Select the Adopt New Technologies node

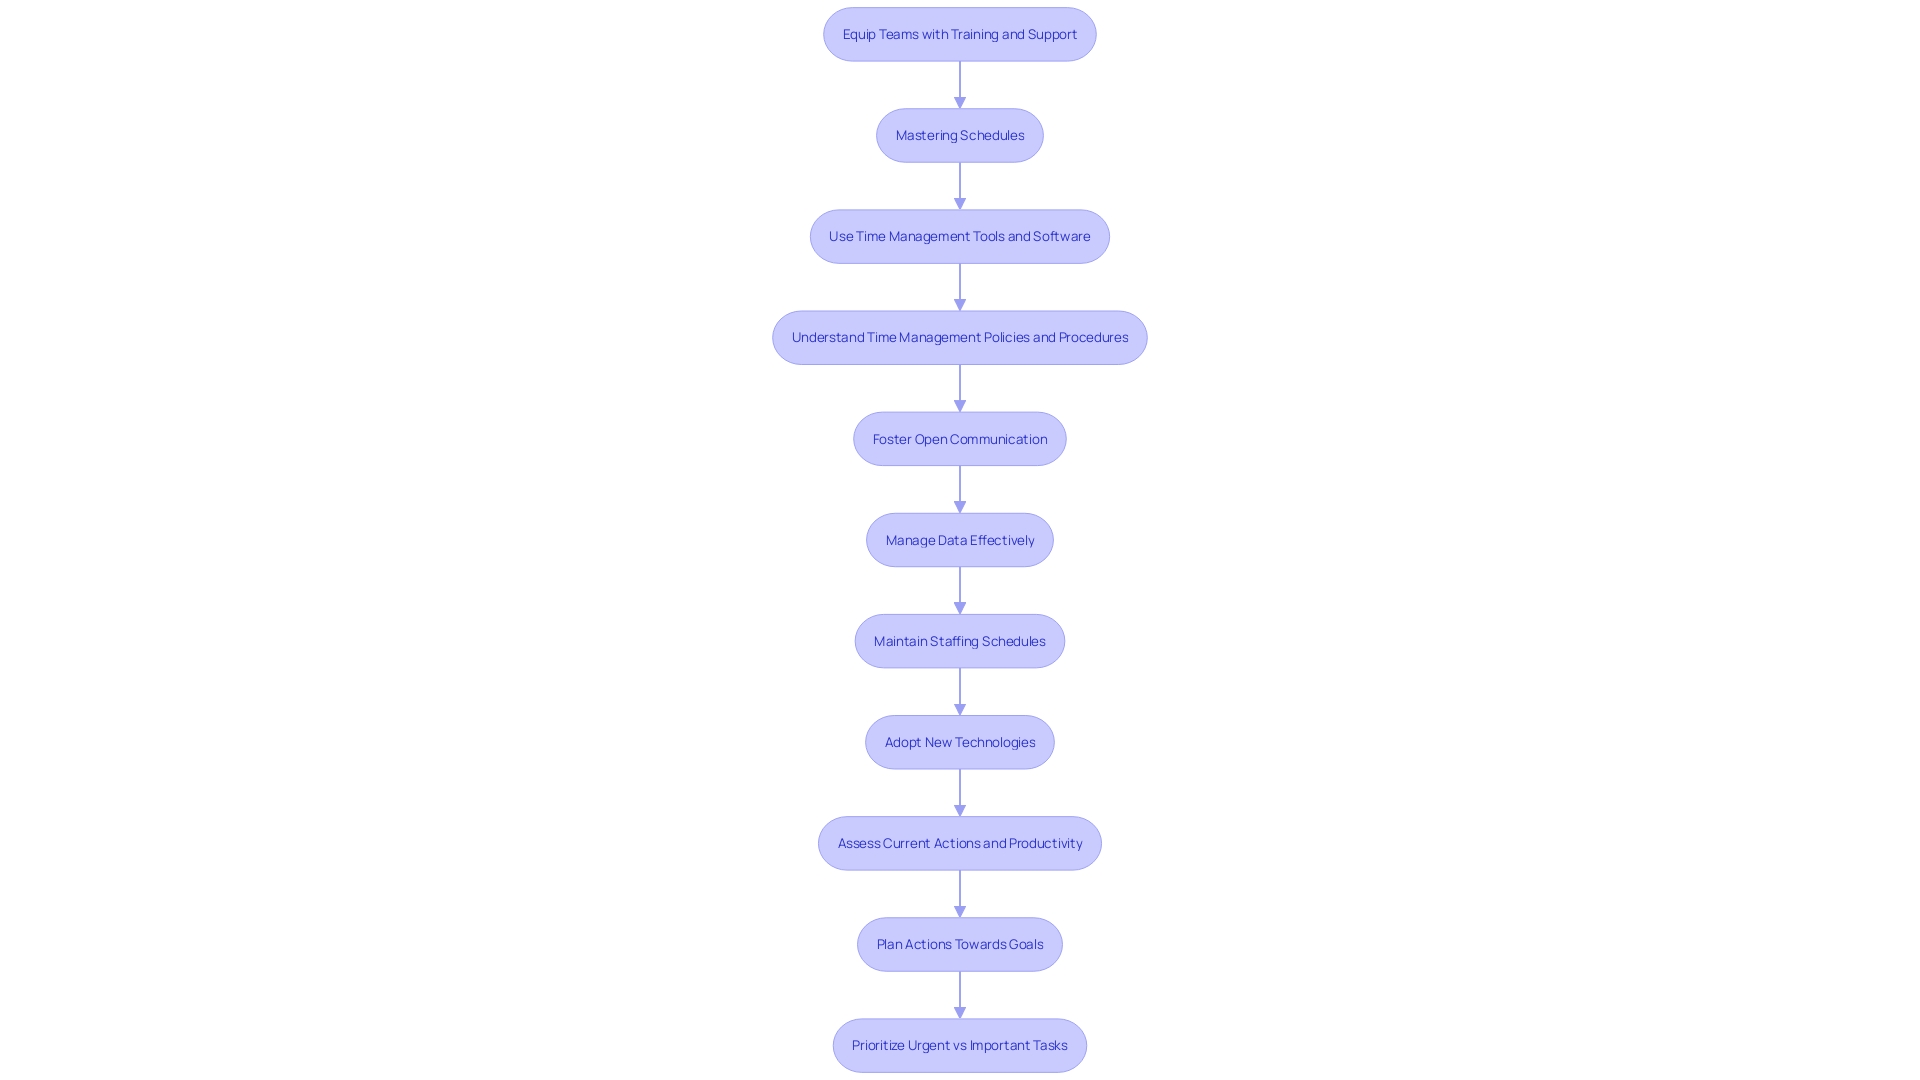[x=960, y=741]
